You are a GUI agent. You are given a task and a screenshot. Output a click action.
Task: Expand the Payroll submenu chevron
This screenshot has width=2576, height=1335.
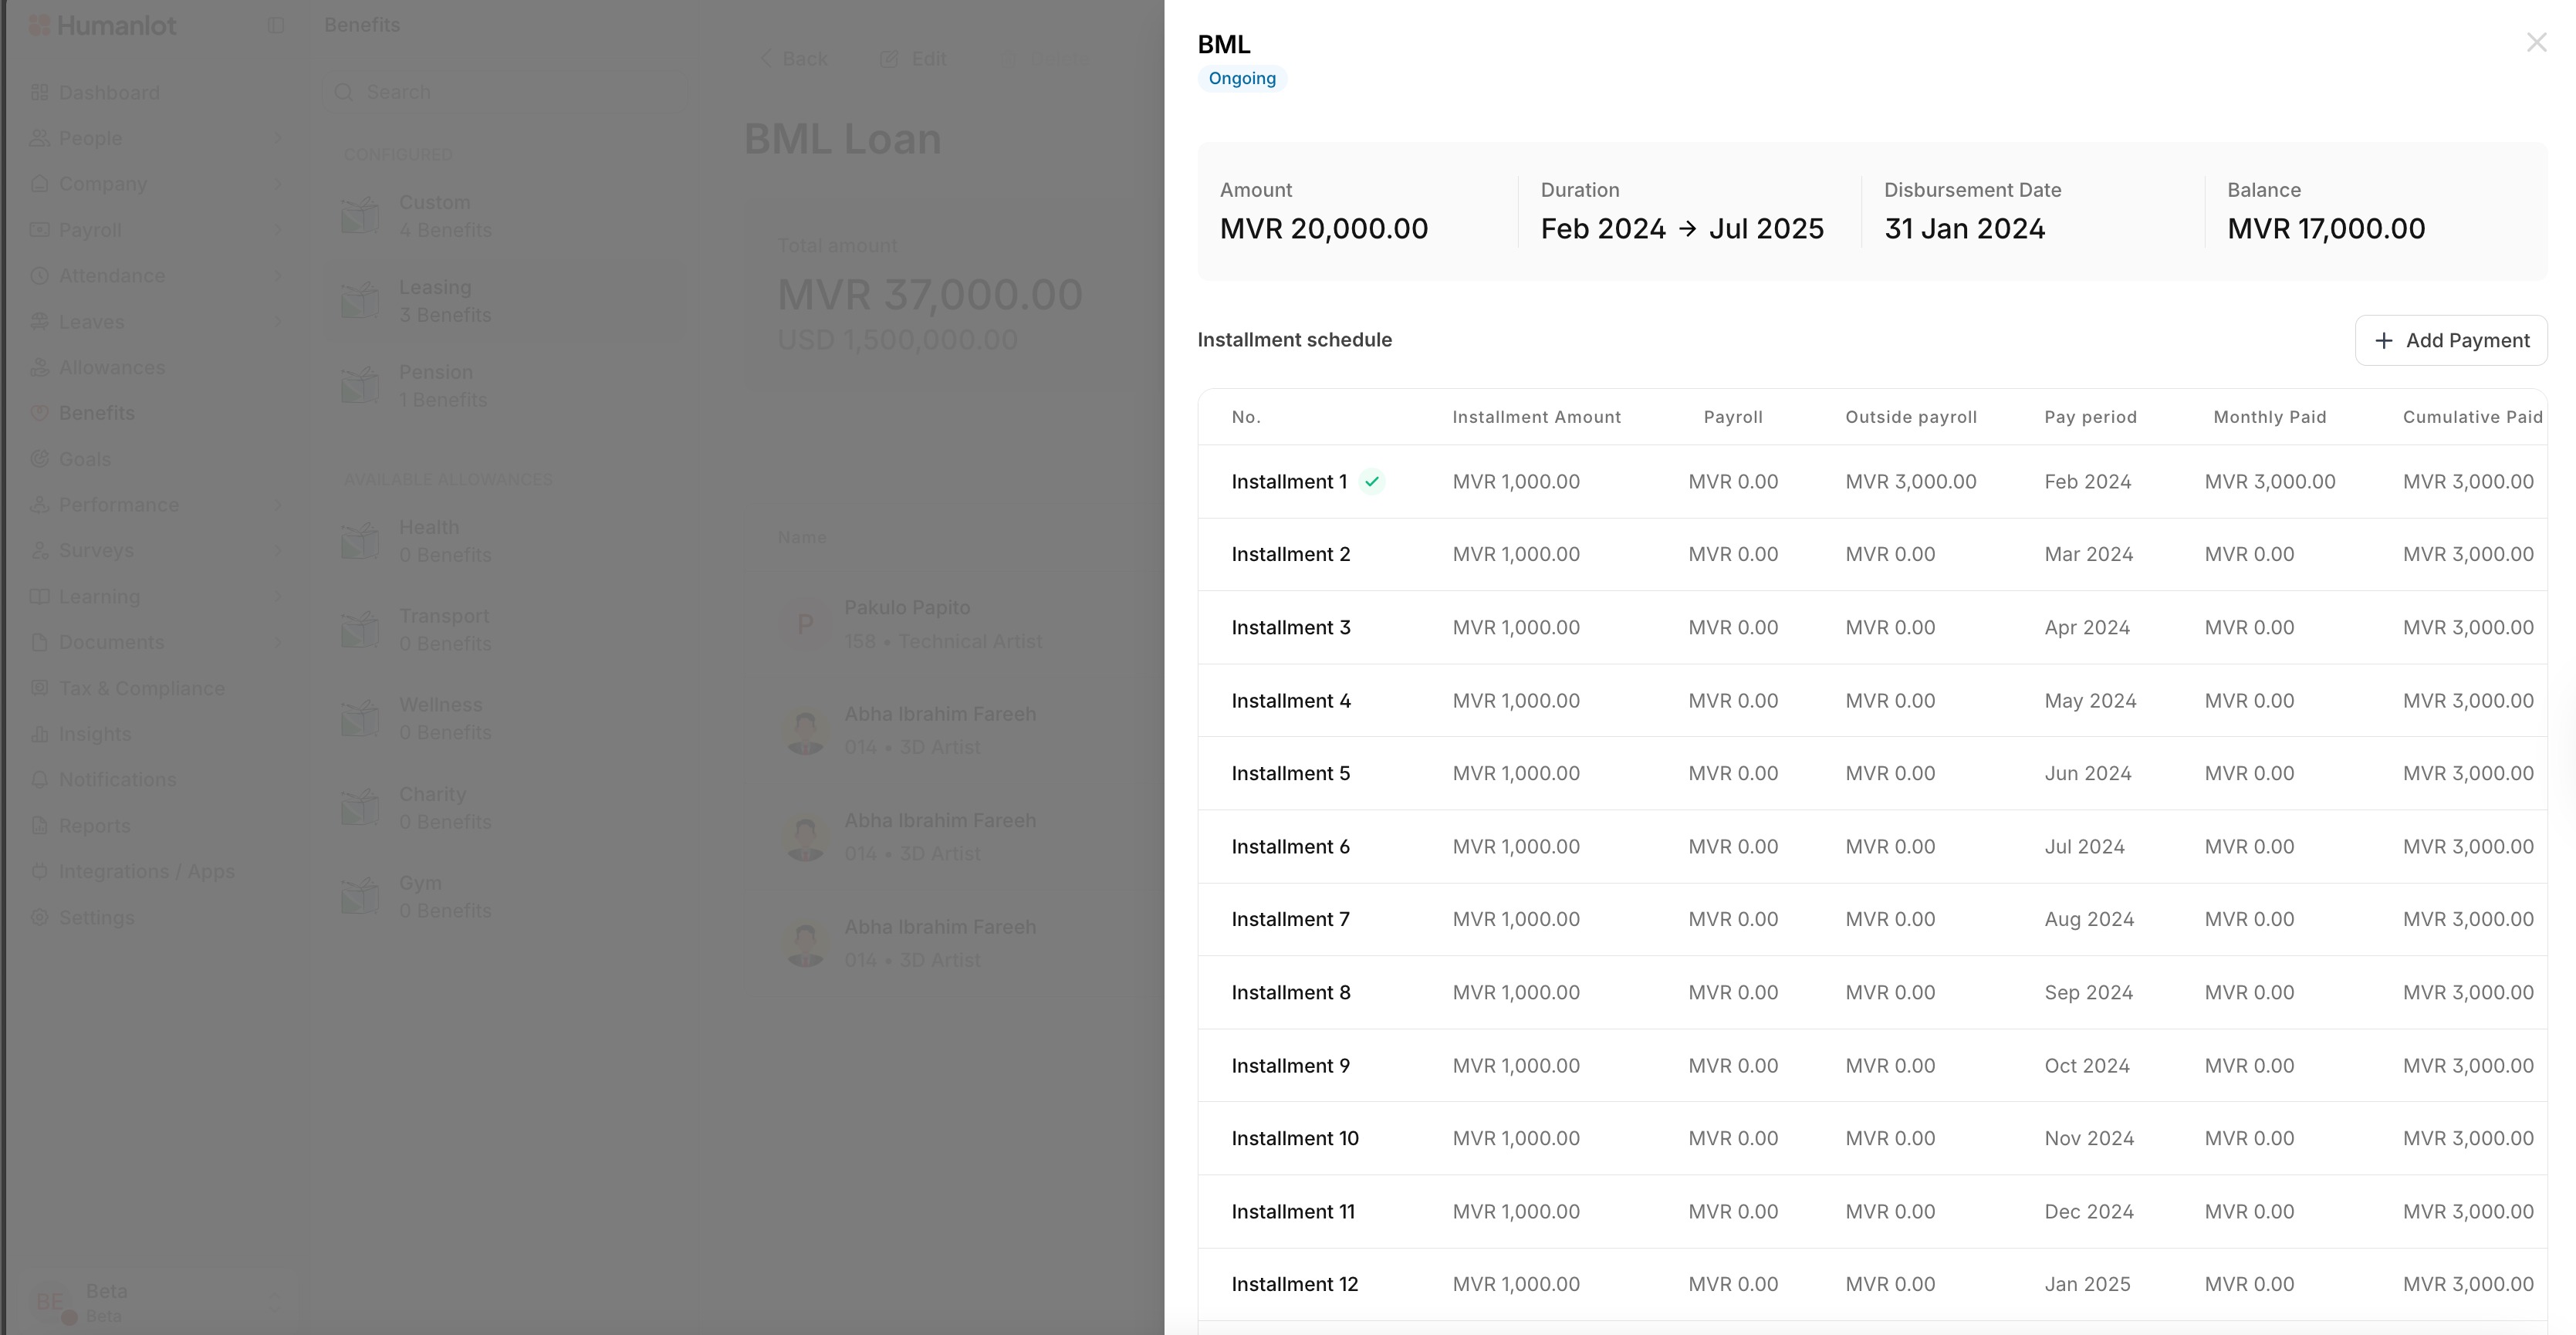pos(278,230)
